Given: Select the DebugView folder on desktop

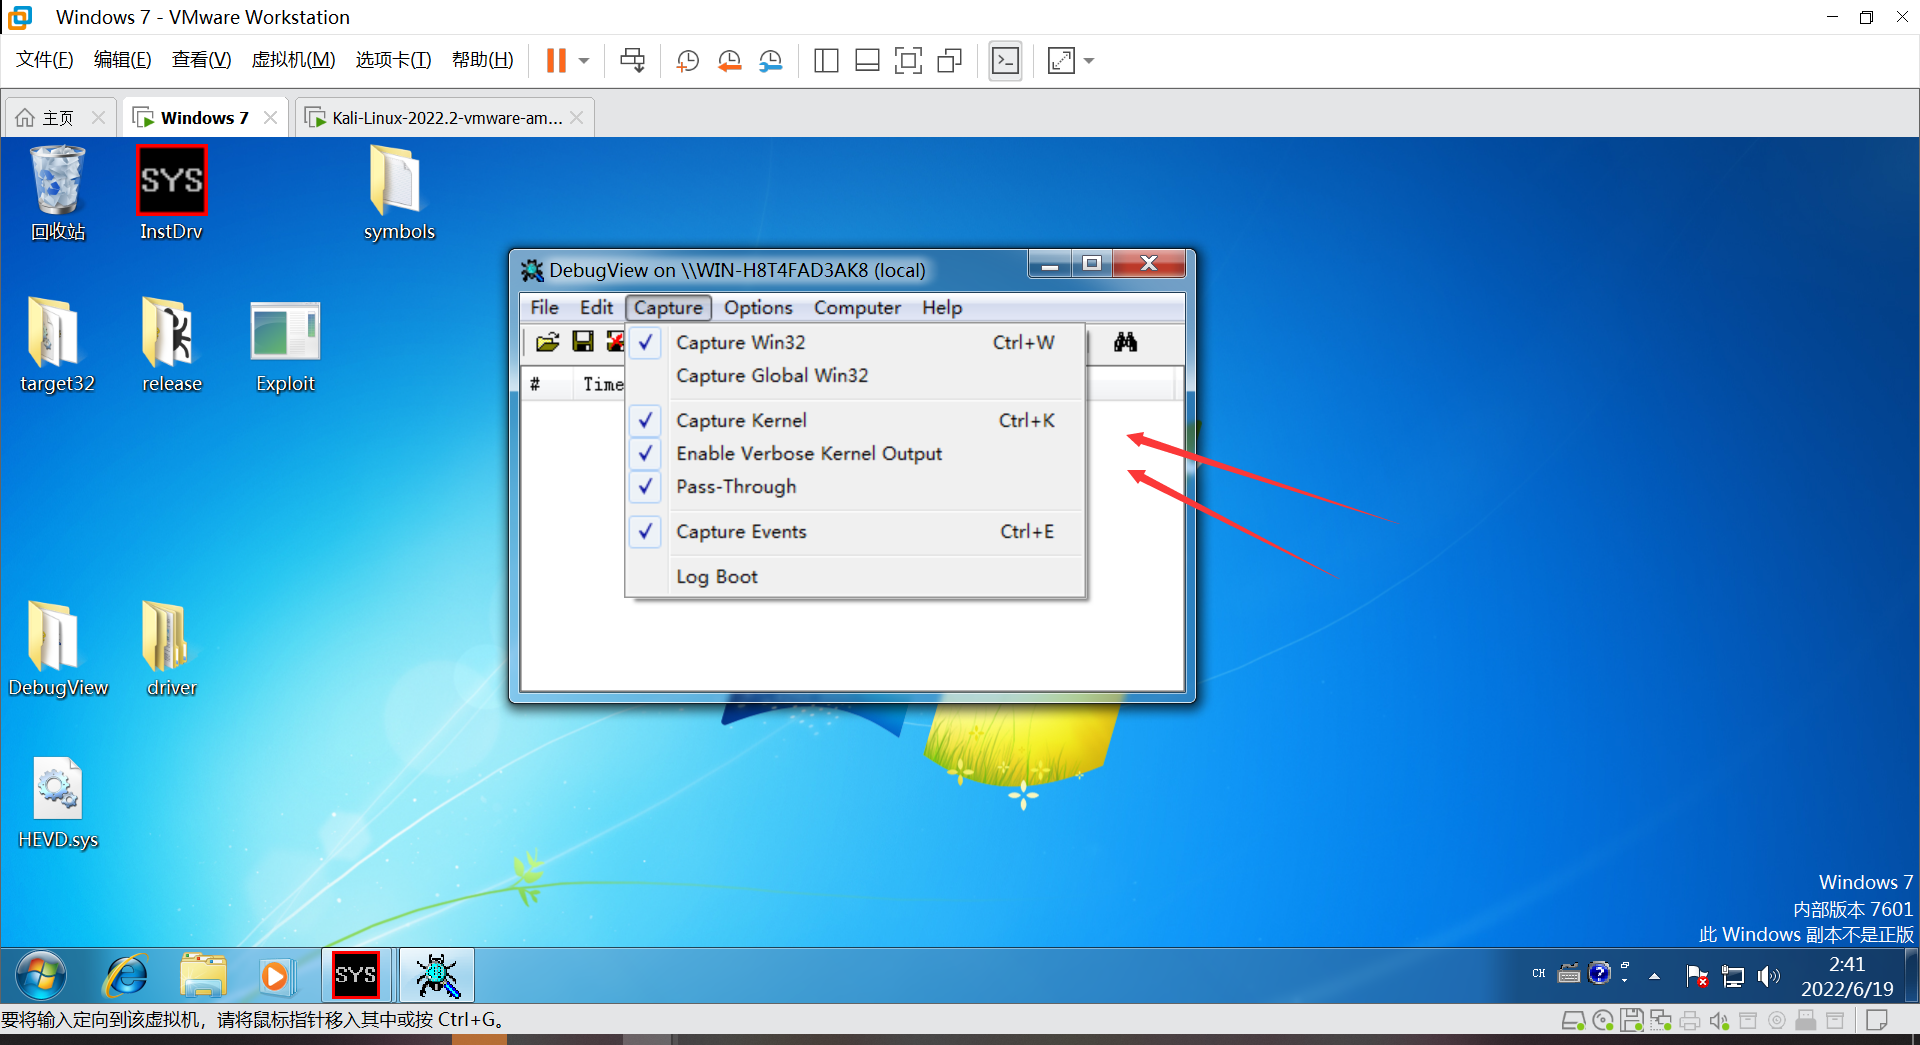Looking at the screenshot, I should (x=58, y=649).
